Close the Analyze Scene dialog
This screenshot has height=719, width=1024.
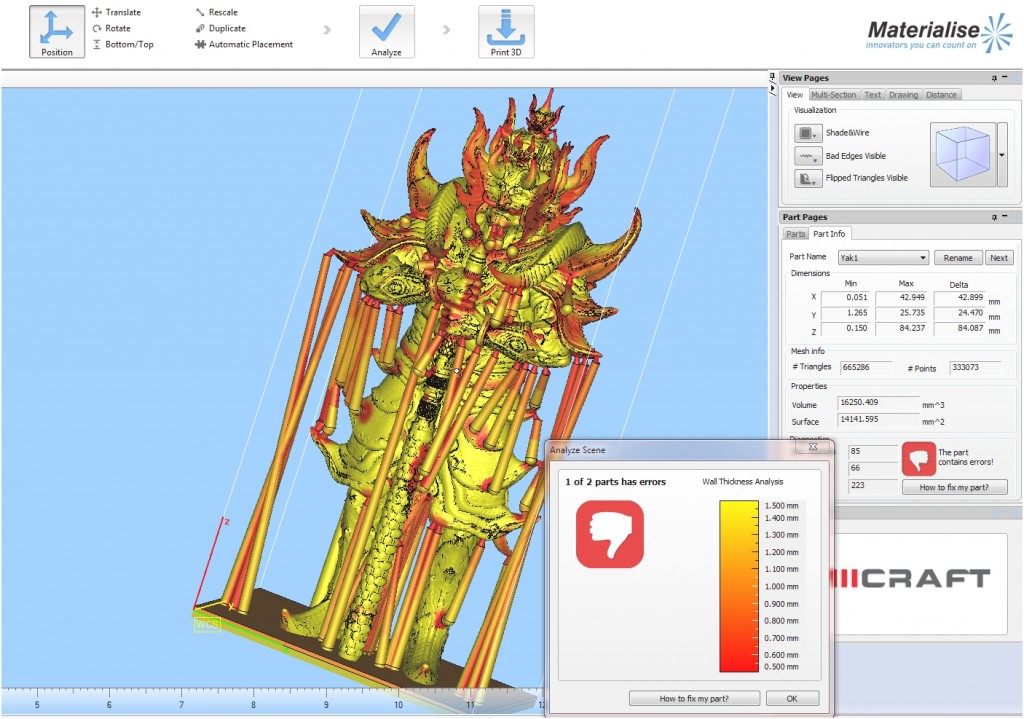click(813, 447)
